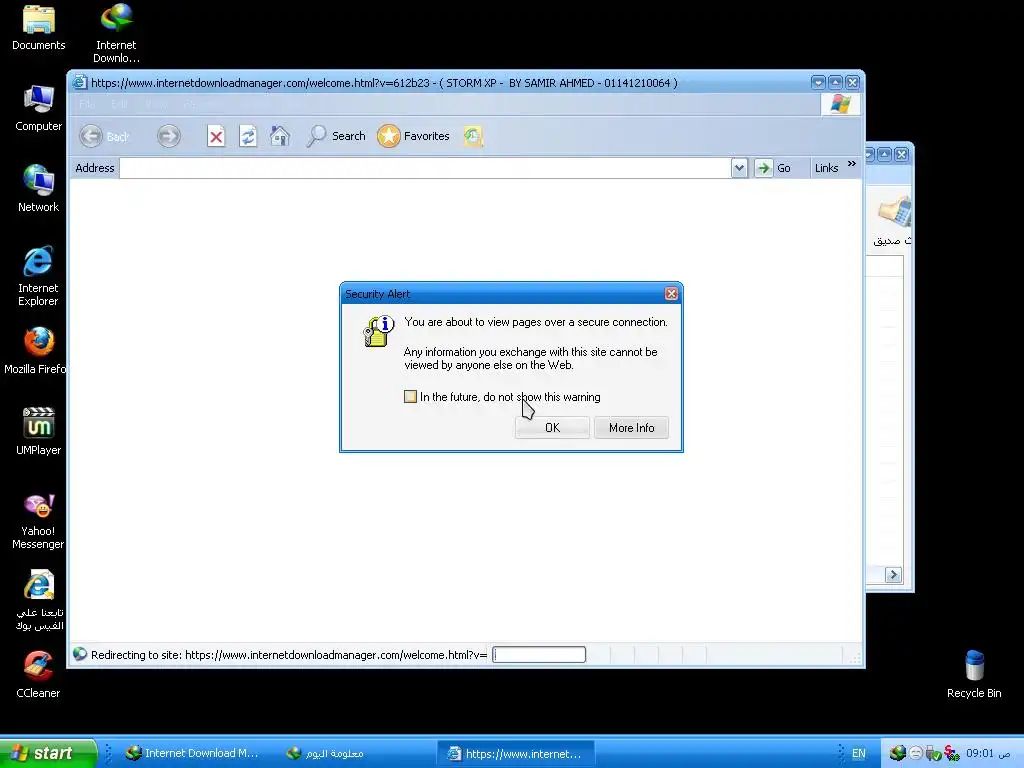The height and width of the screenshot is (768, 1024).
Task: Click the lock info icon in Security Alert
Action: click(379, 331)
